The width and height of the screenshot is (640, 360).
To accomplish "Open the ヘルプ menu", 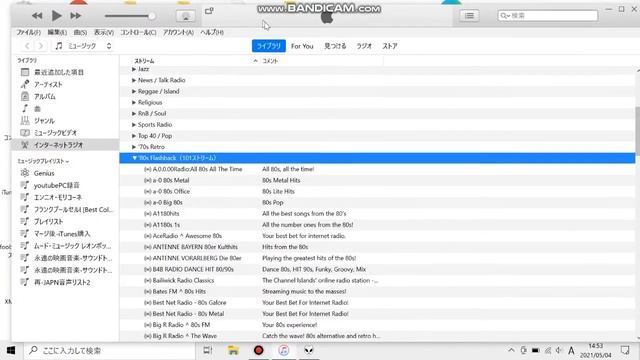I will 212,32.
